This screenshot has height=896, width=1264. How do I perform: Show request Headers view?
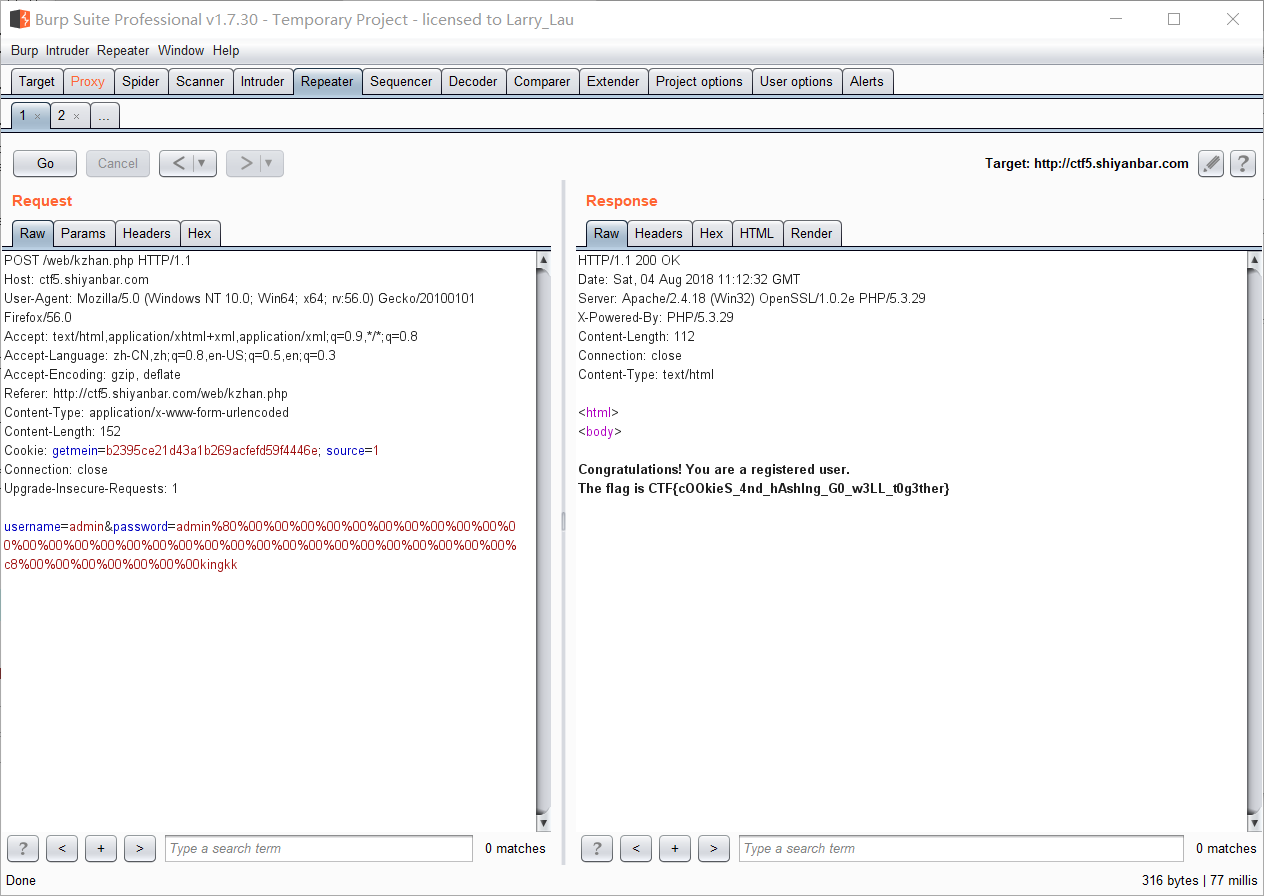click(x=147, y=233)
